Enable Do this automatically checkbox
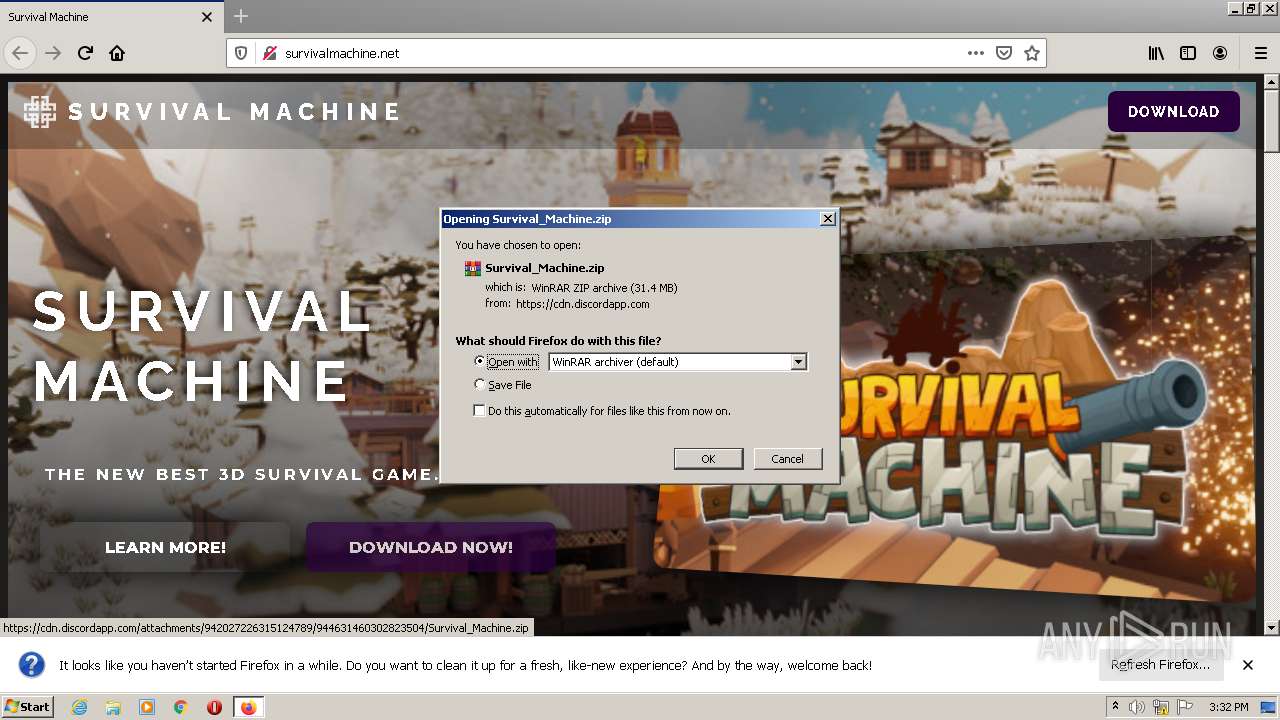 coord(480,411)
